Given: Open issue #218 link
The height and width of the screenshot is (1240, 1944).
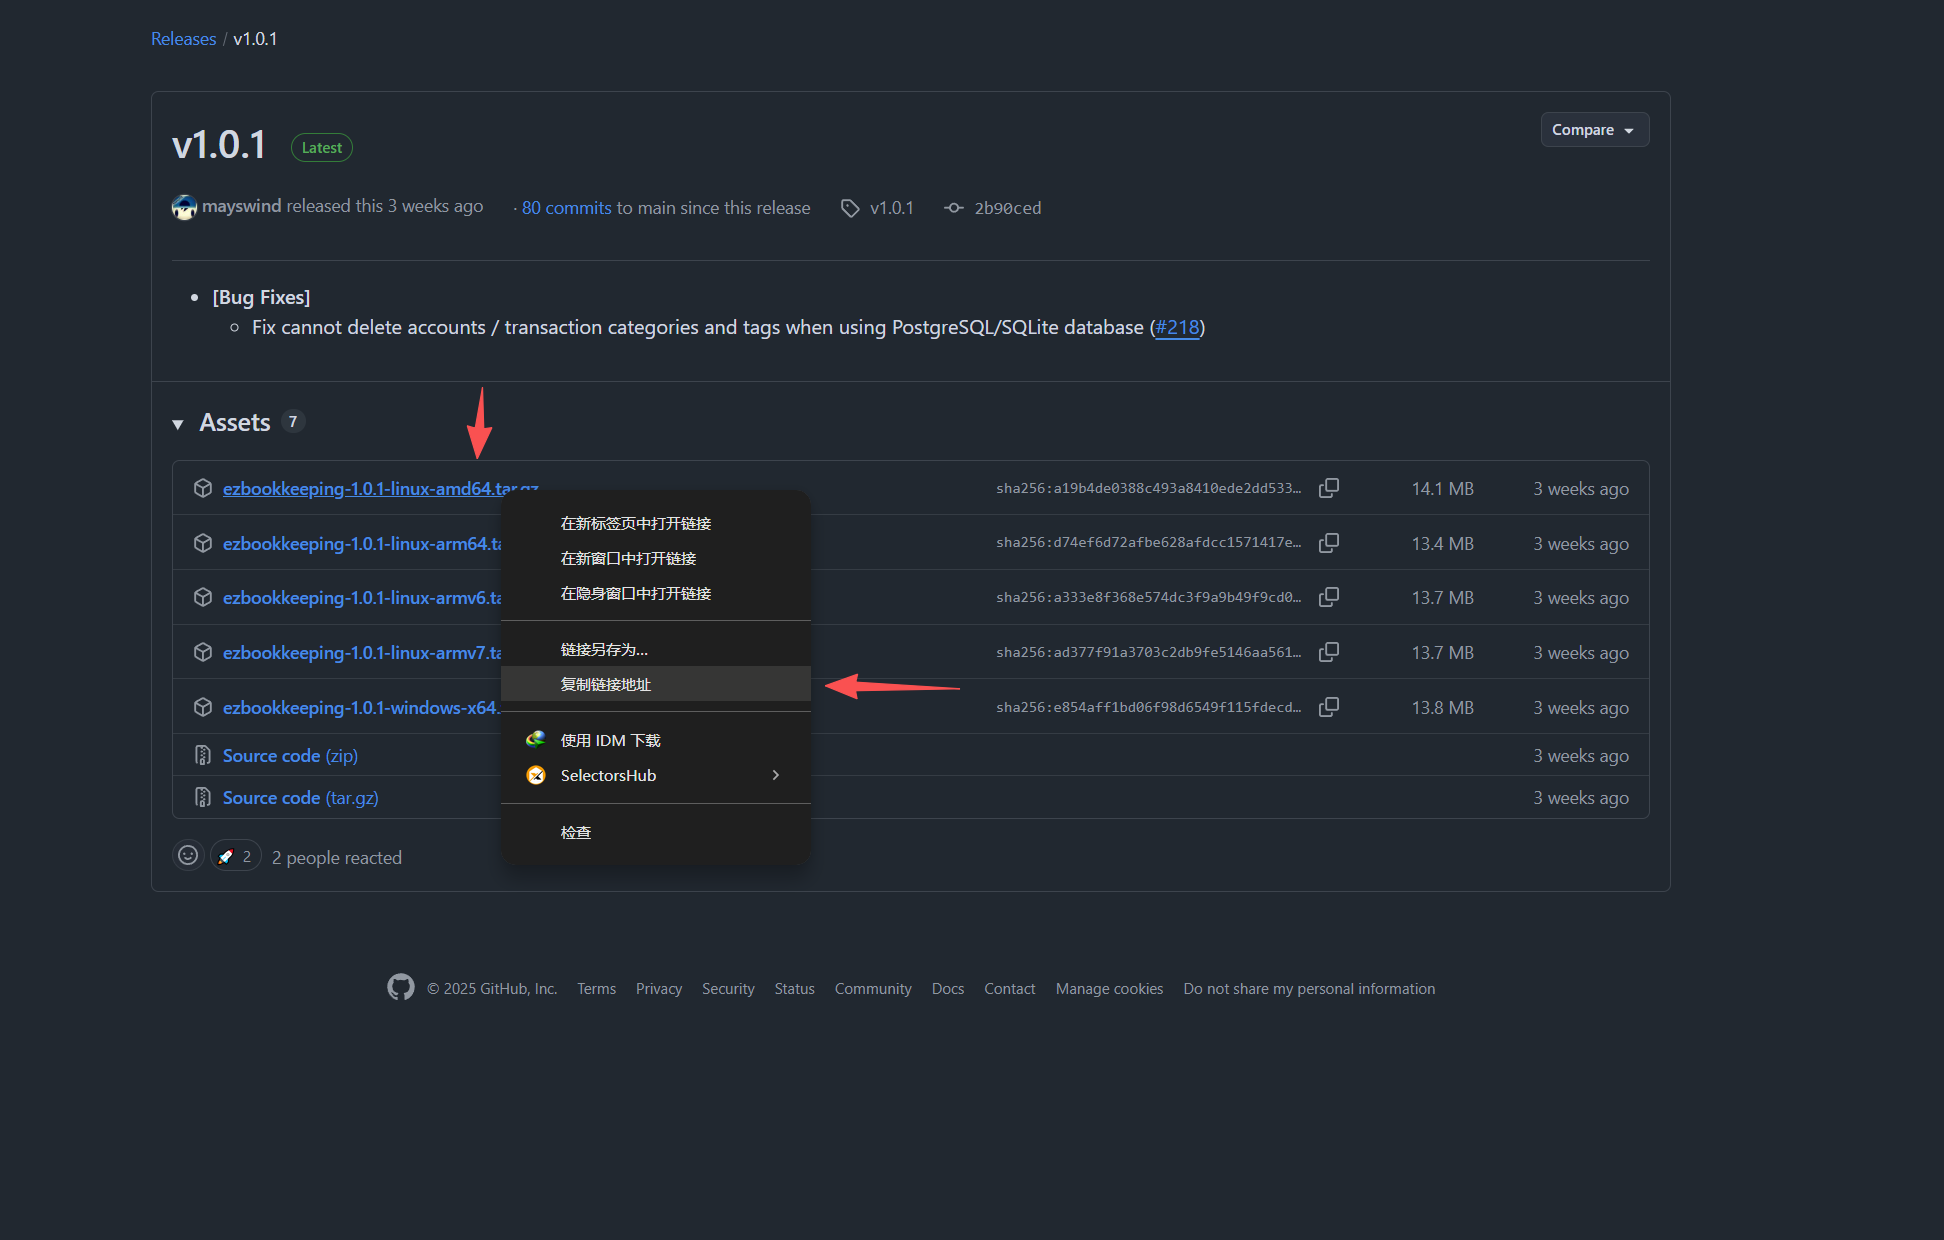Looking at the screenshot, I should [1177, 327].
